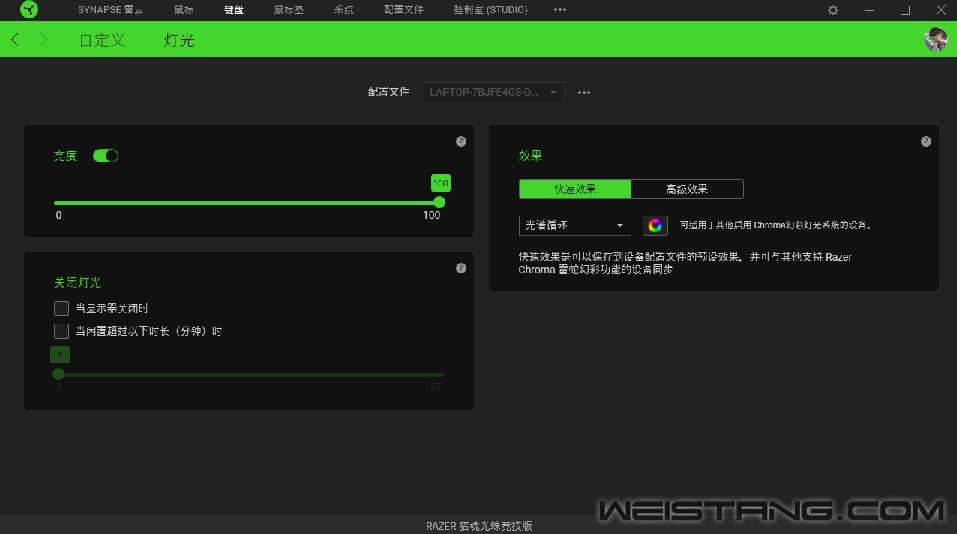Click the Razer logo icon
Image resolution: width=957 pixels, height=534 pixels.
click(x=29, y=9)
